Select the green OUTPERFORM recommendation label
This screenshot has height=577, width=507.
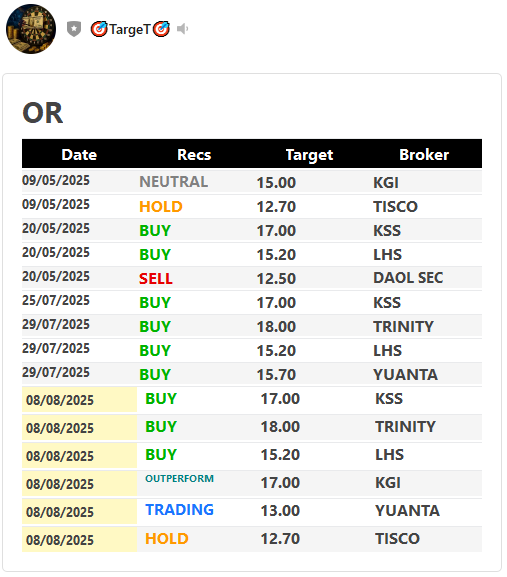[x=179, y=478]
